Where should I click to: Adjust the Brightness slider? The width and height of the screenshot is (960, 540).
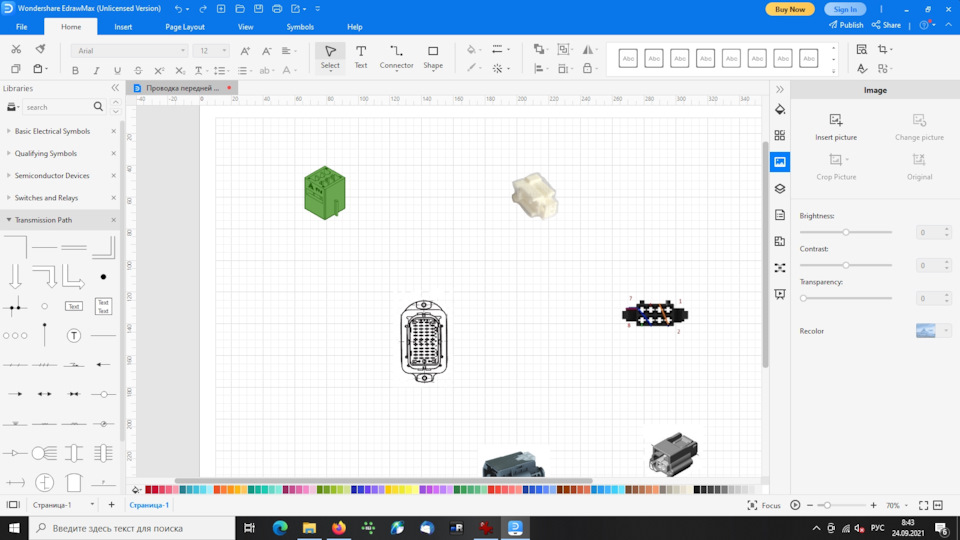pyautogui.click(x=846, y=233)
